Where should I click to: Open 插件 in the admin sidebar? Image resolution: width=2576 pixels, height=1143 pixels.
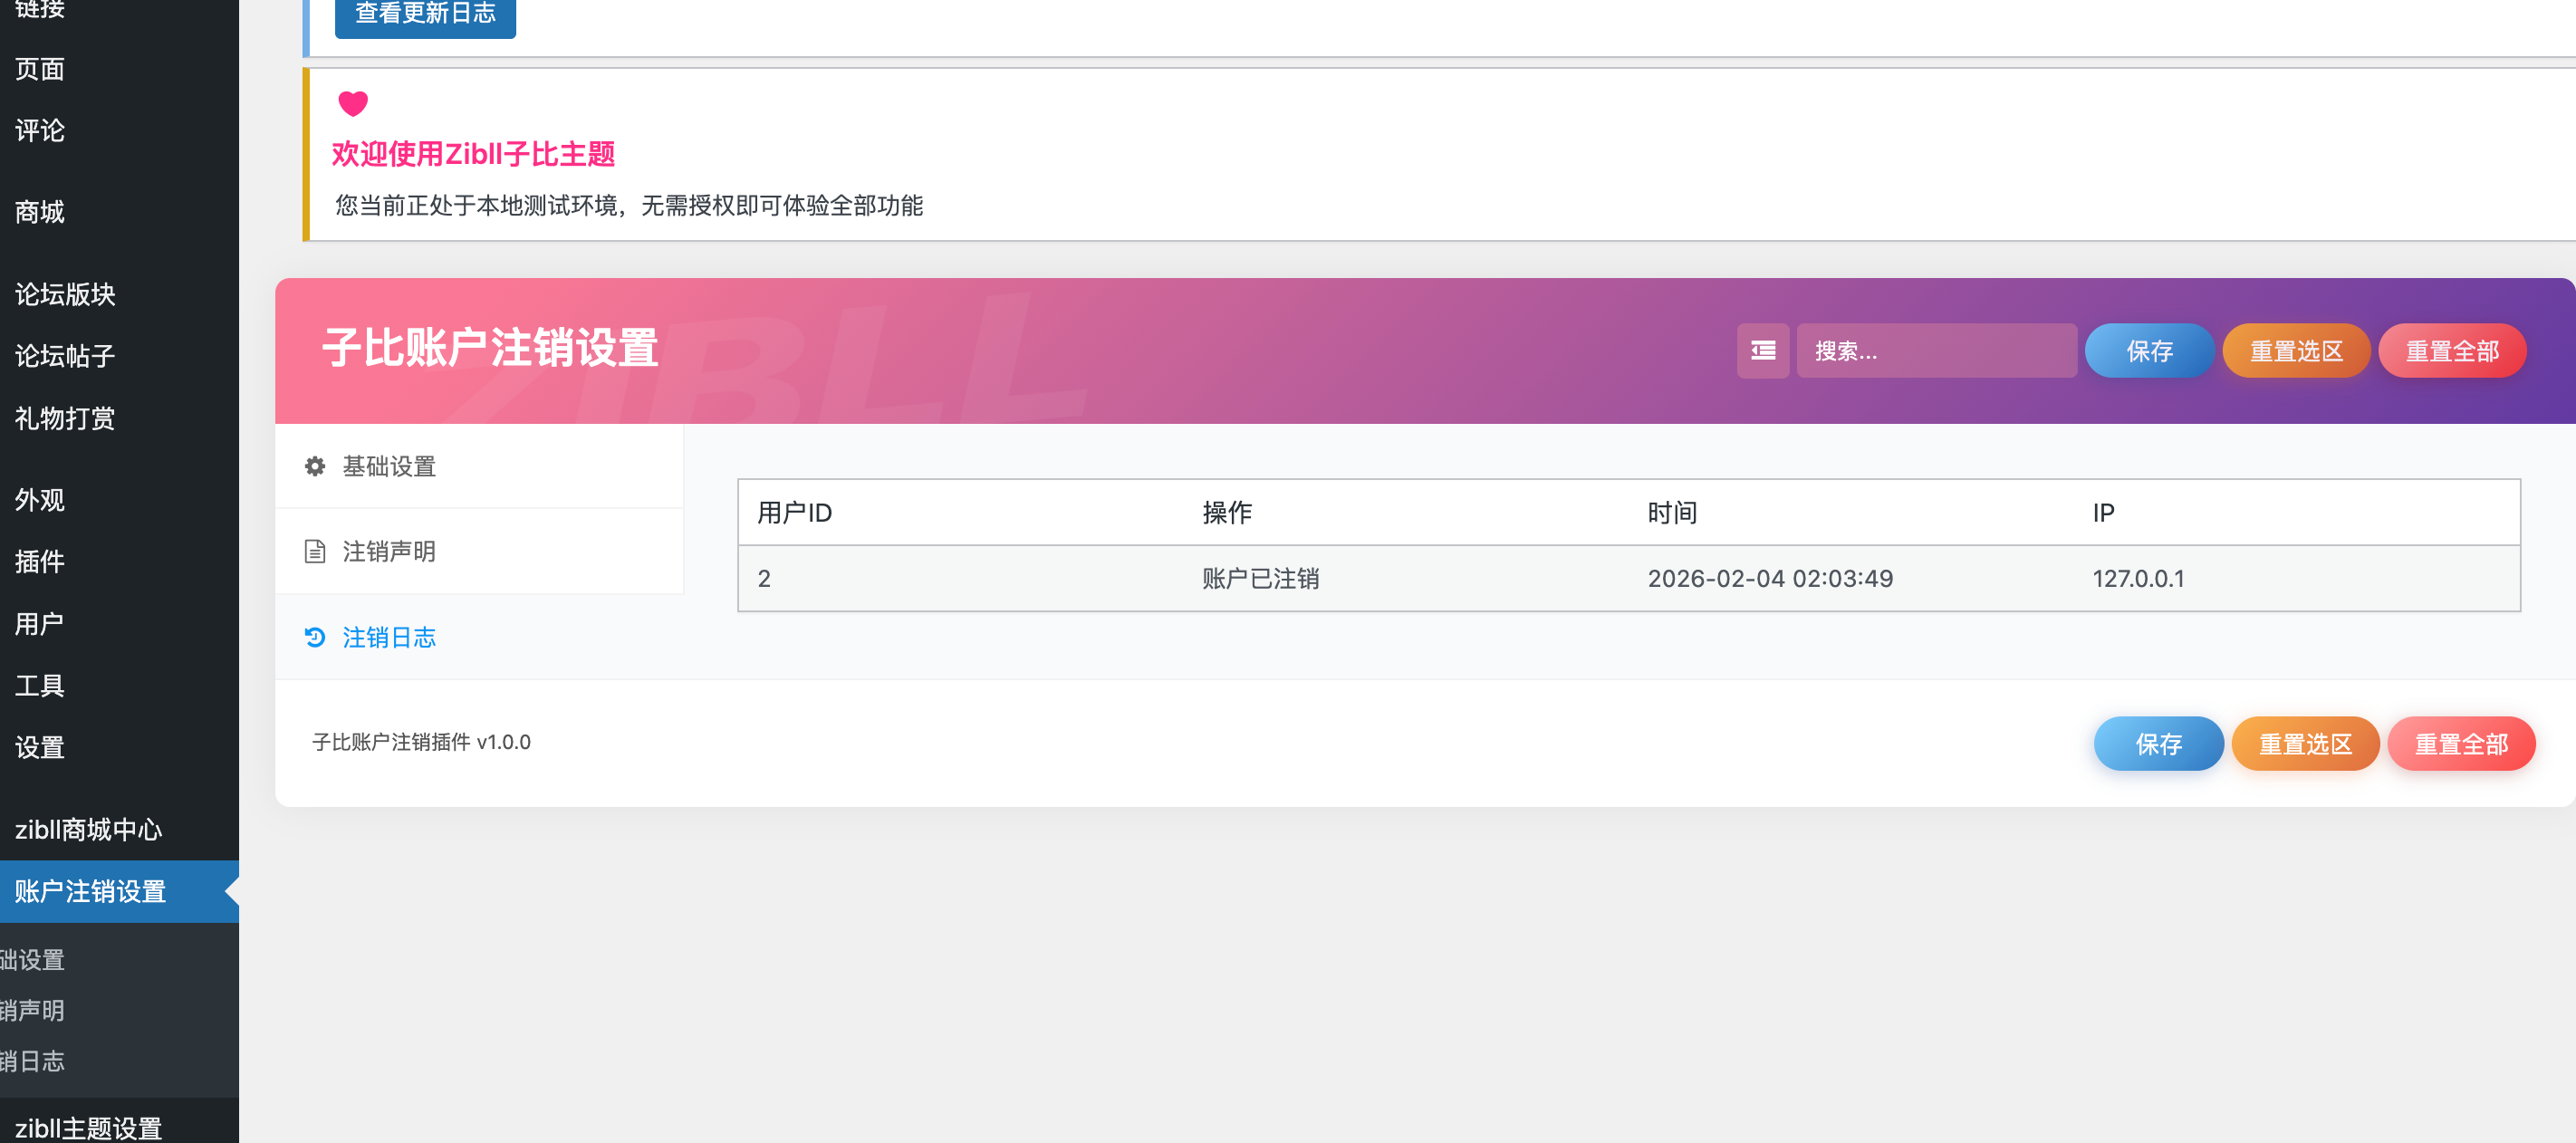[40, 561]
